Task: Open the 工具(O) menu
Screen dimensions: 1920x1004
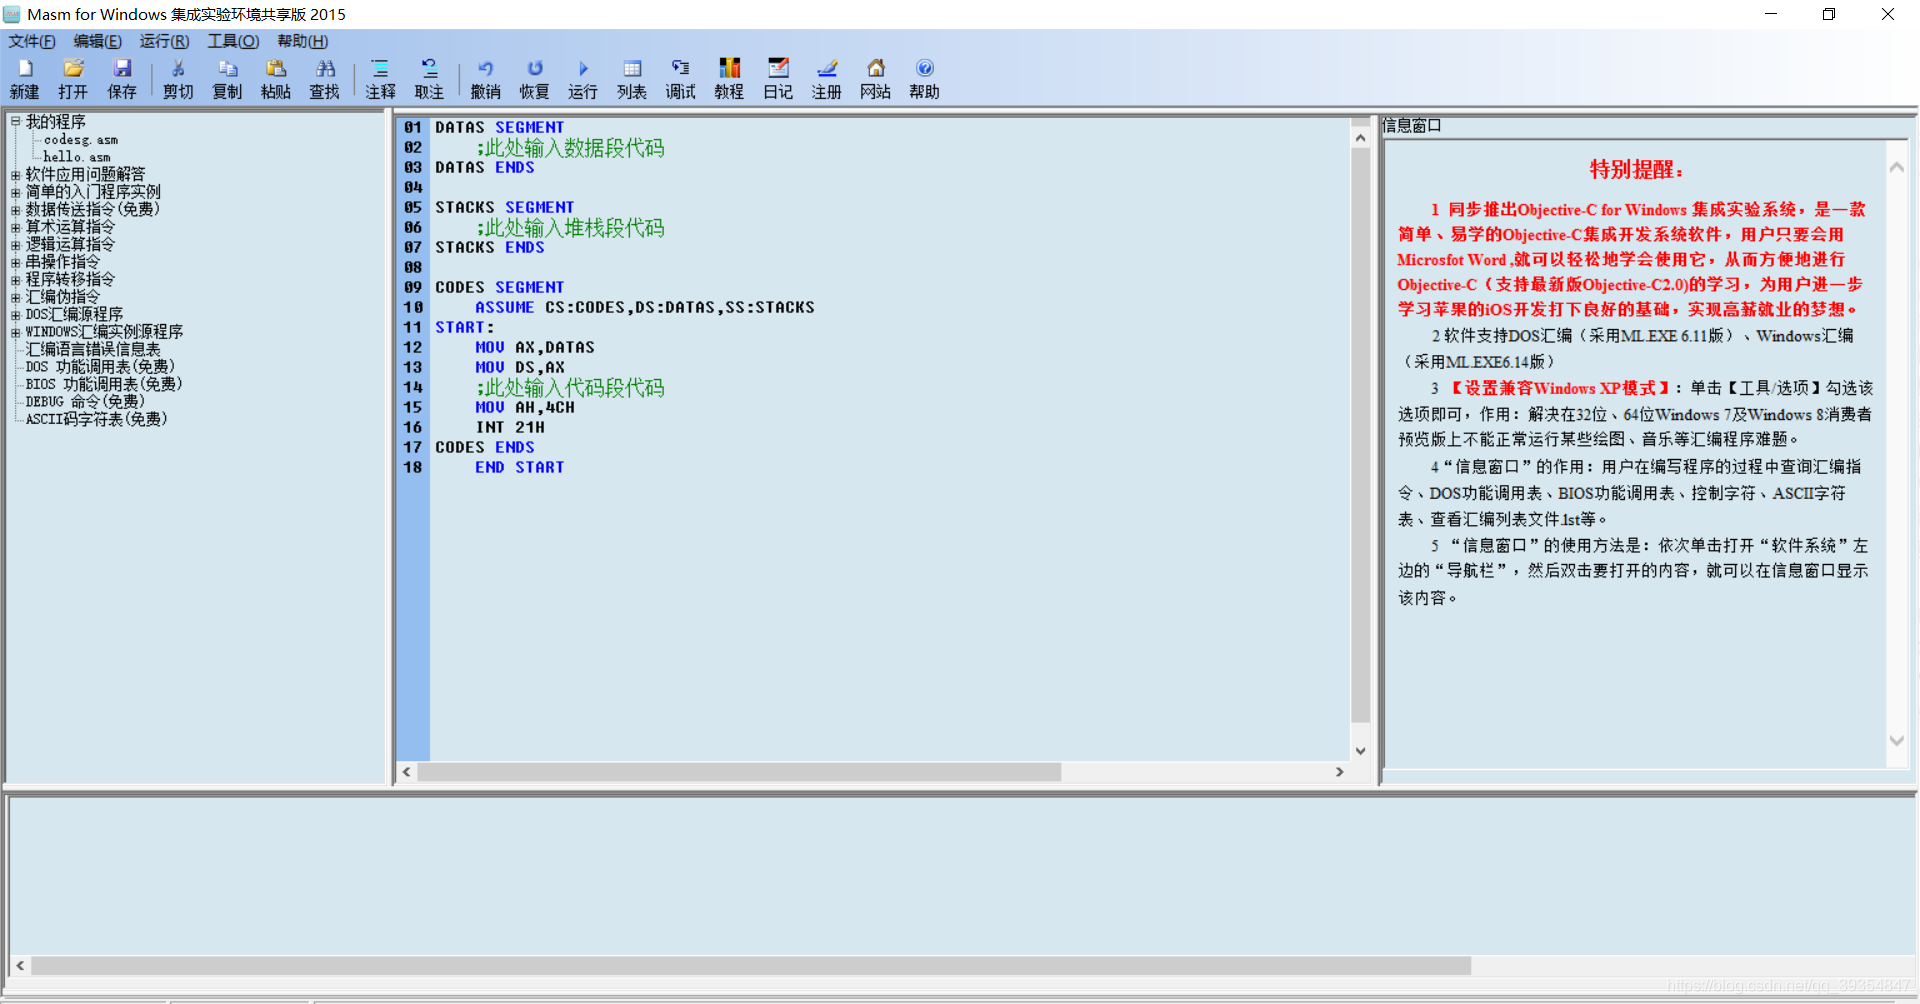Action: [x=233, y=41]
